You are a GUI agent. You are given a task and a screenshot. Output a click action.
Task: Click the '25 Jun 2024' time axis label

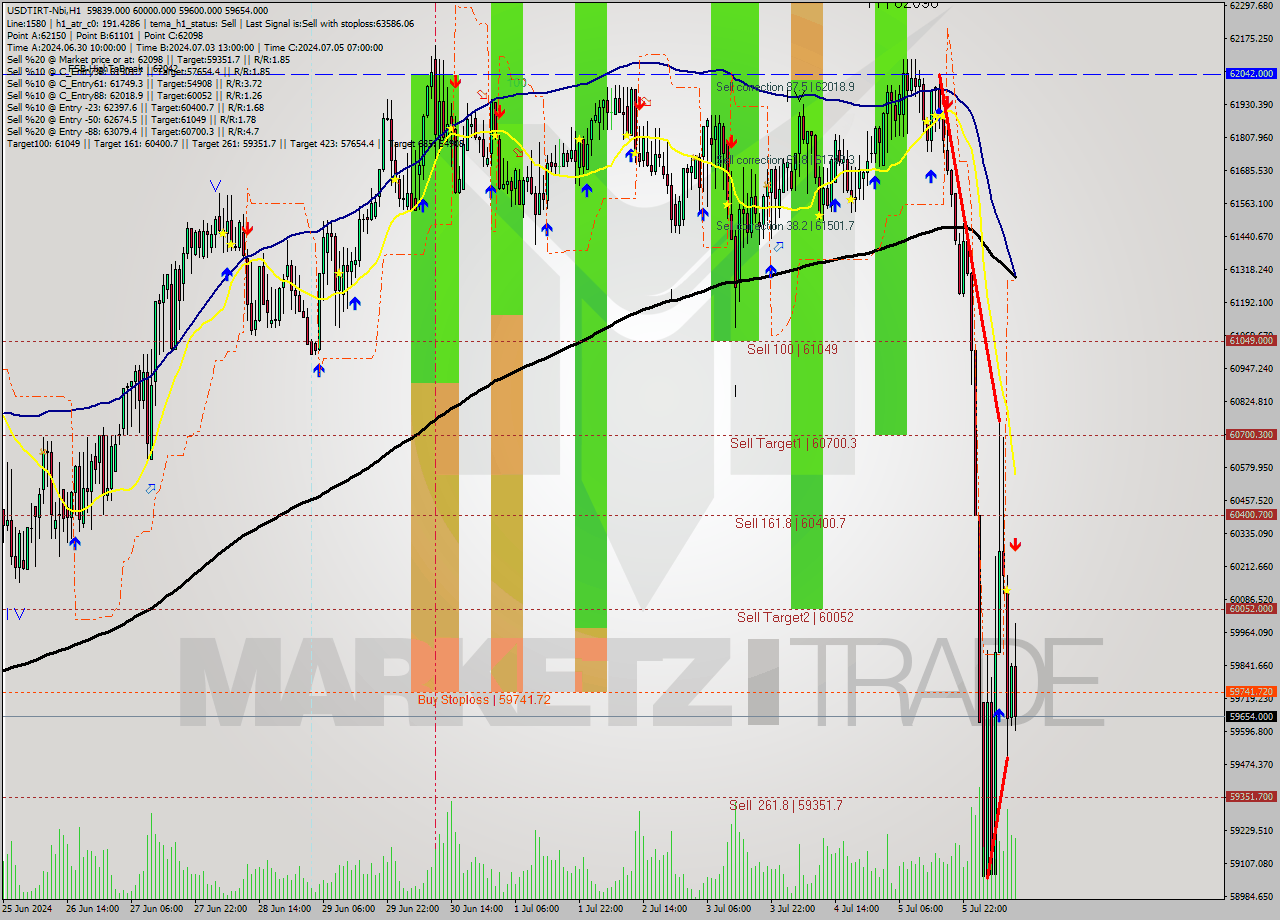click(x=25, y=909)
